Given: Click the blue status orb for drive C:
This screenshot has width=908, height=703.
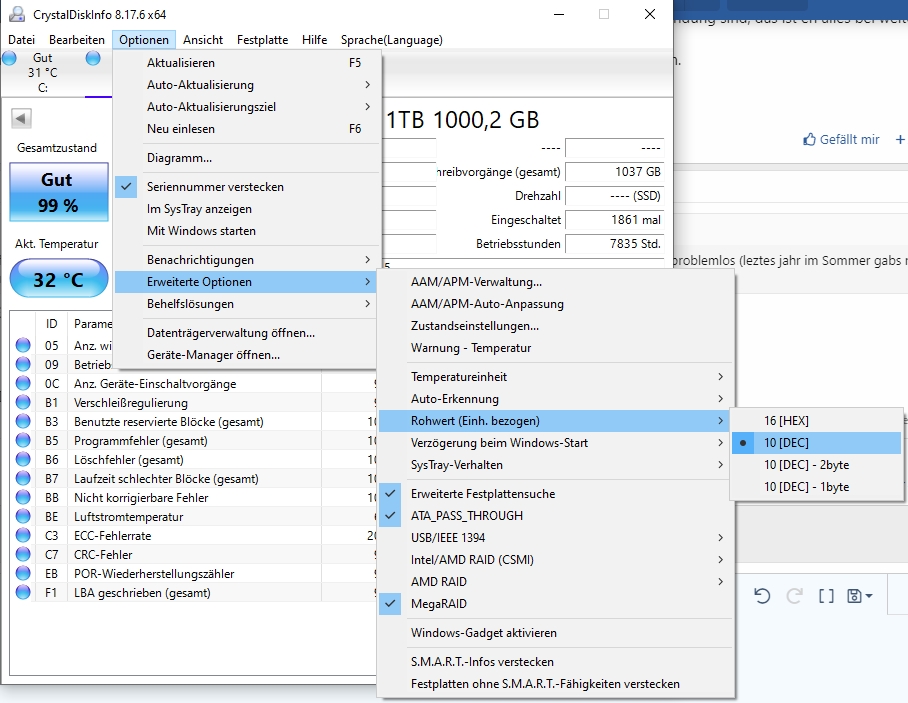Looking at the screenshot, I should coord(9,58).
